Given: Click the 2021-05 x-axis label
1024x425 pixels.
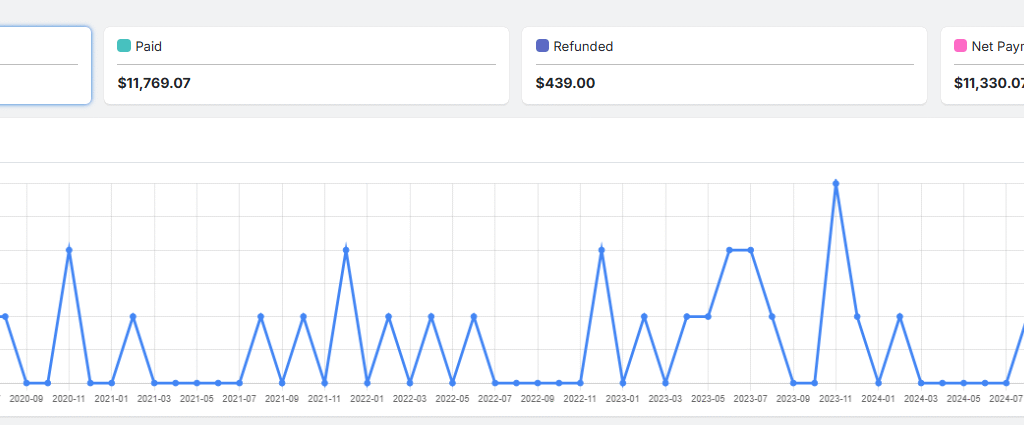Looking at the screenshot, I should [x=197, y=398].
